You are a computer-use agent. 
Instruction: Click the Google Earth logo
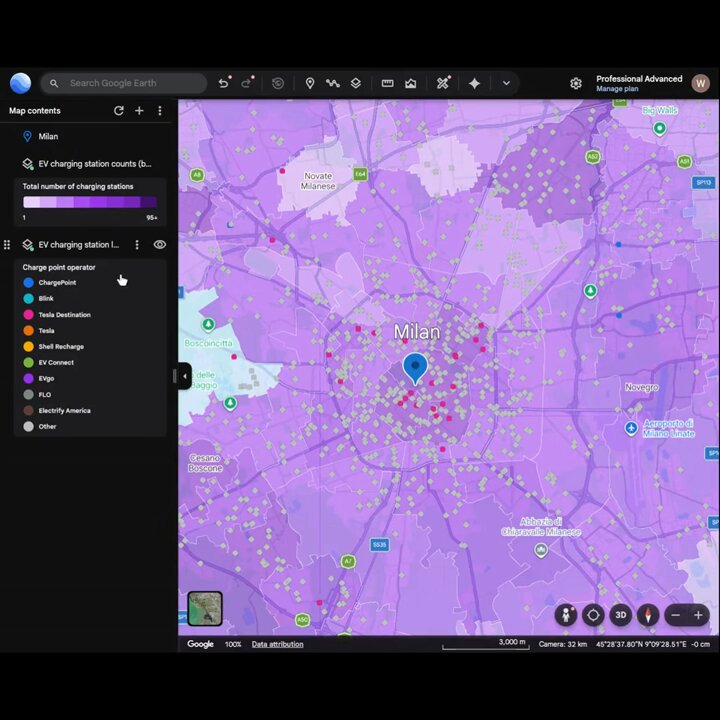(20, 83)
